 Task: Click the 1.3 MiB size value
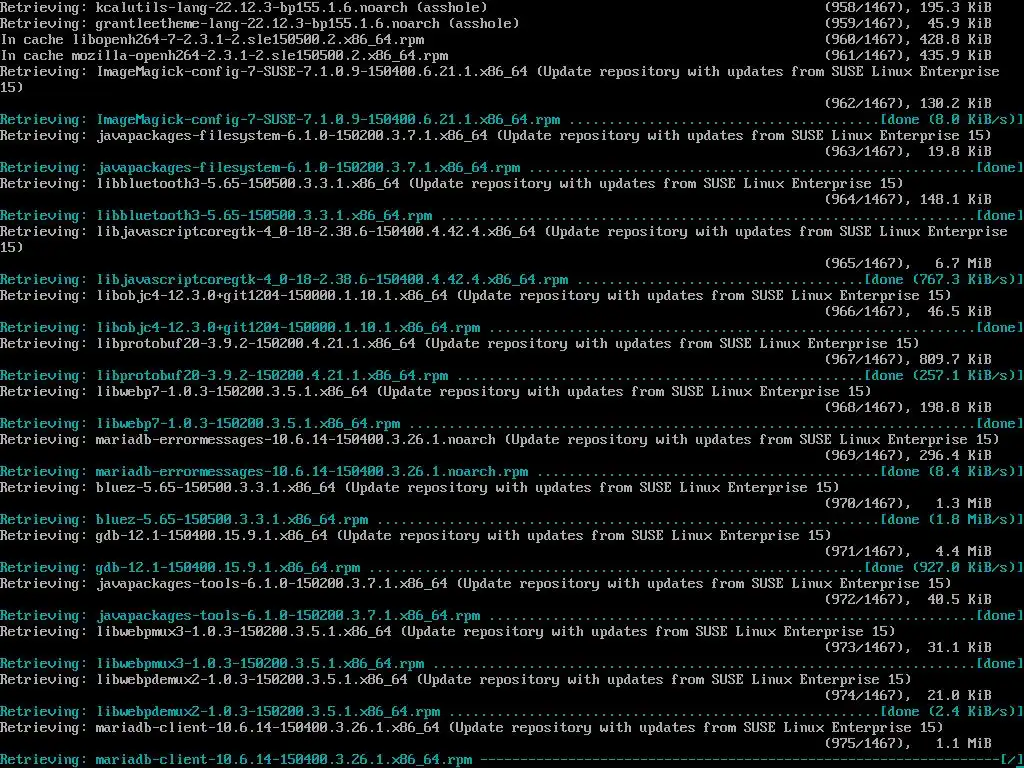[x=963, y=504]
